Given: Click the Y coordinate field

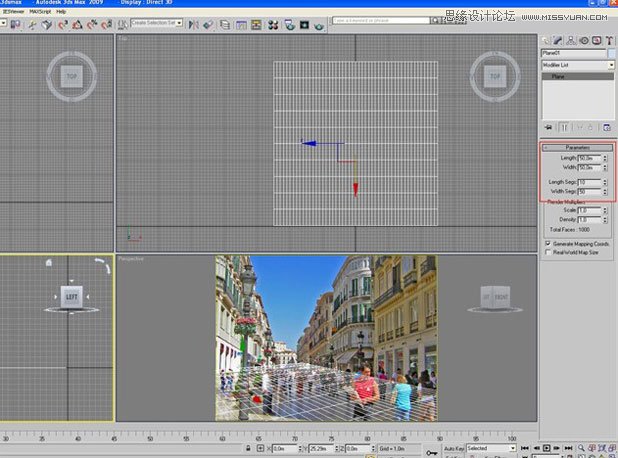Looking at the screenshot, I should (x=322, y=449).
